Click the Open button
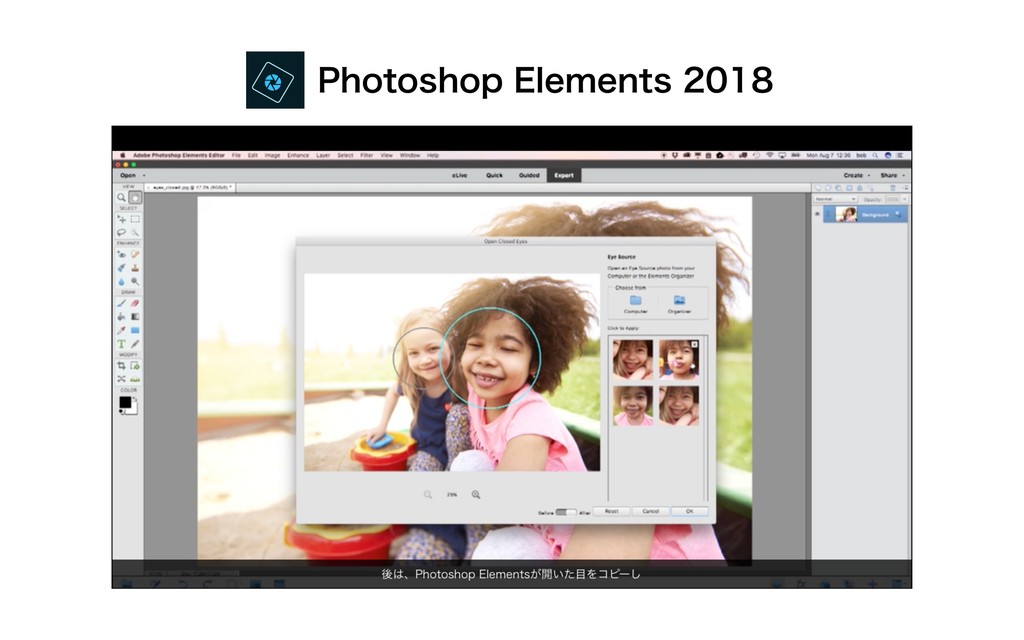 coord(127,176)
